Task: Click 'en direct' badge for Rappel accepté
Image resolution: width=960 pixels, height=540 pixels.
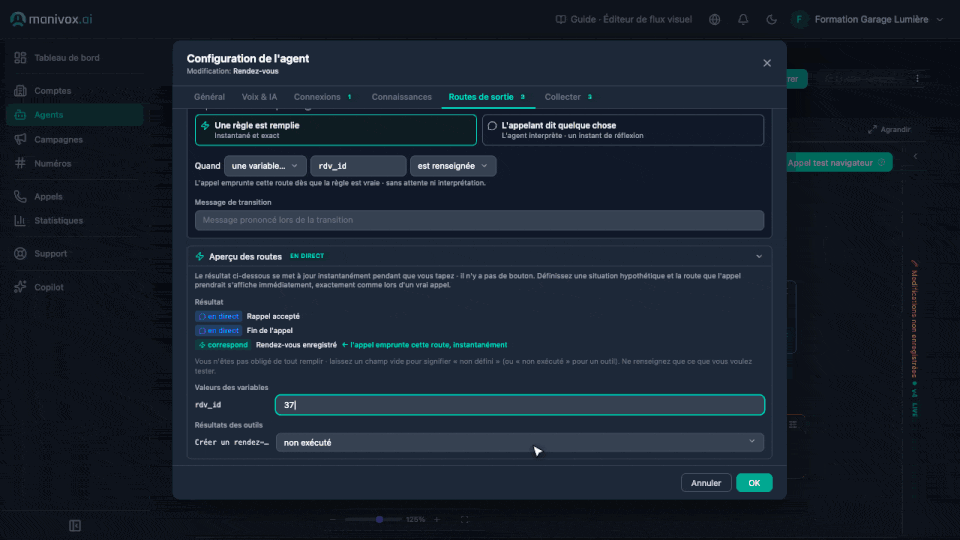Action: (x=218, y=317)
